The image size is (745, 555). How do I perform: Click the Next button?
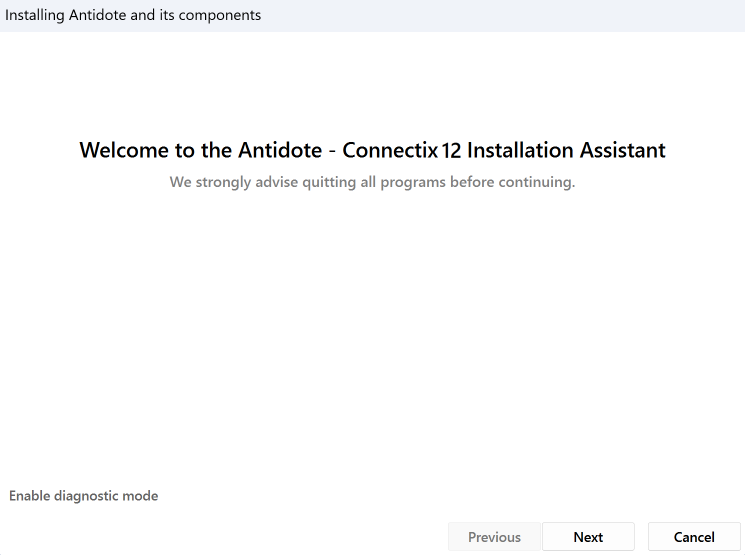click(x=588, y=537)
